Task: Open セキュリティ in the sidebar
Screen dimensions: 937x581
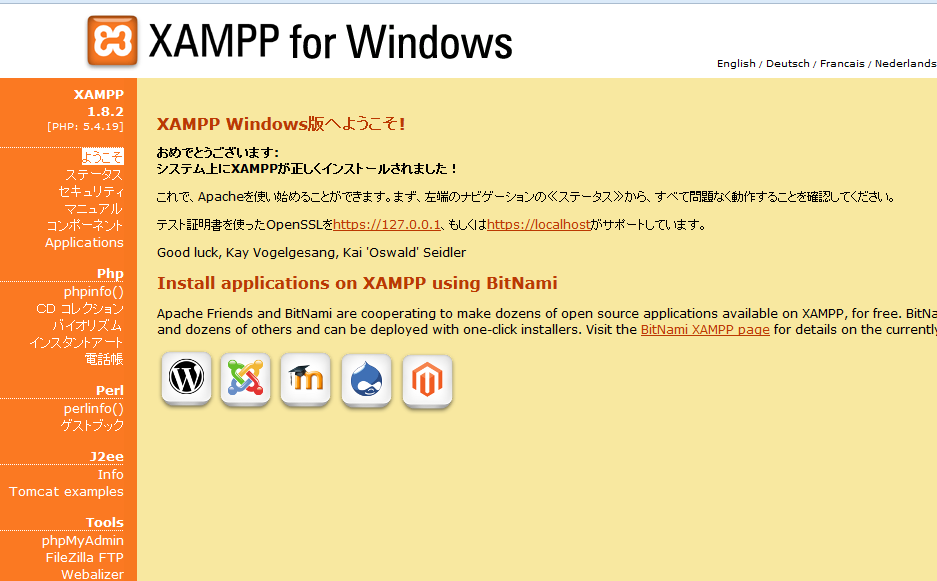Action: (x=91, y=191)
